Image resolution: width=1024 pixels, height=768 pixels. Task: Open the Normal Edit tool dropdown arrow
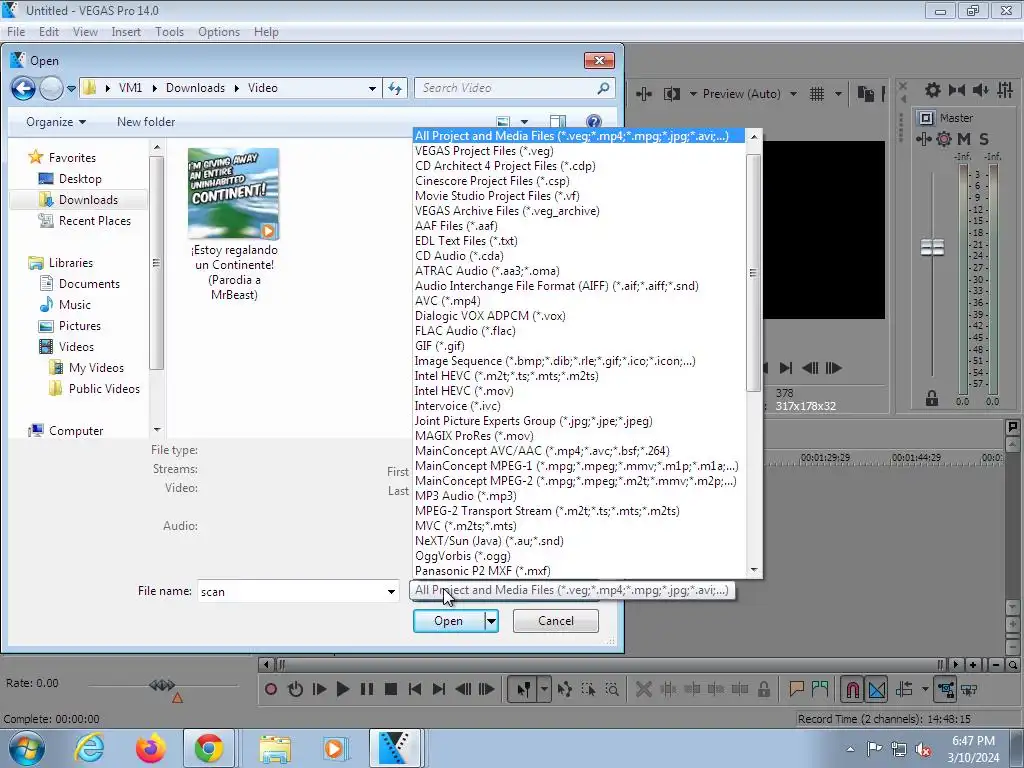point(544,689)
